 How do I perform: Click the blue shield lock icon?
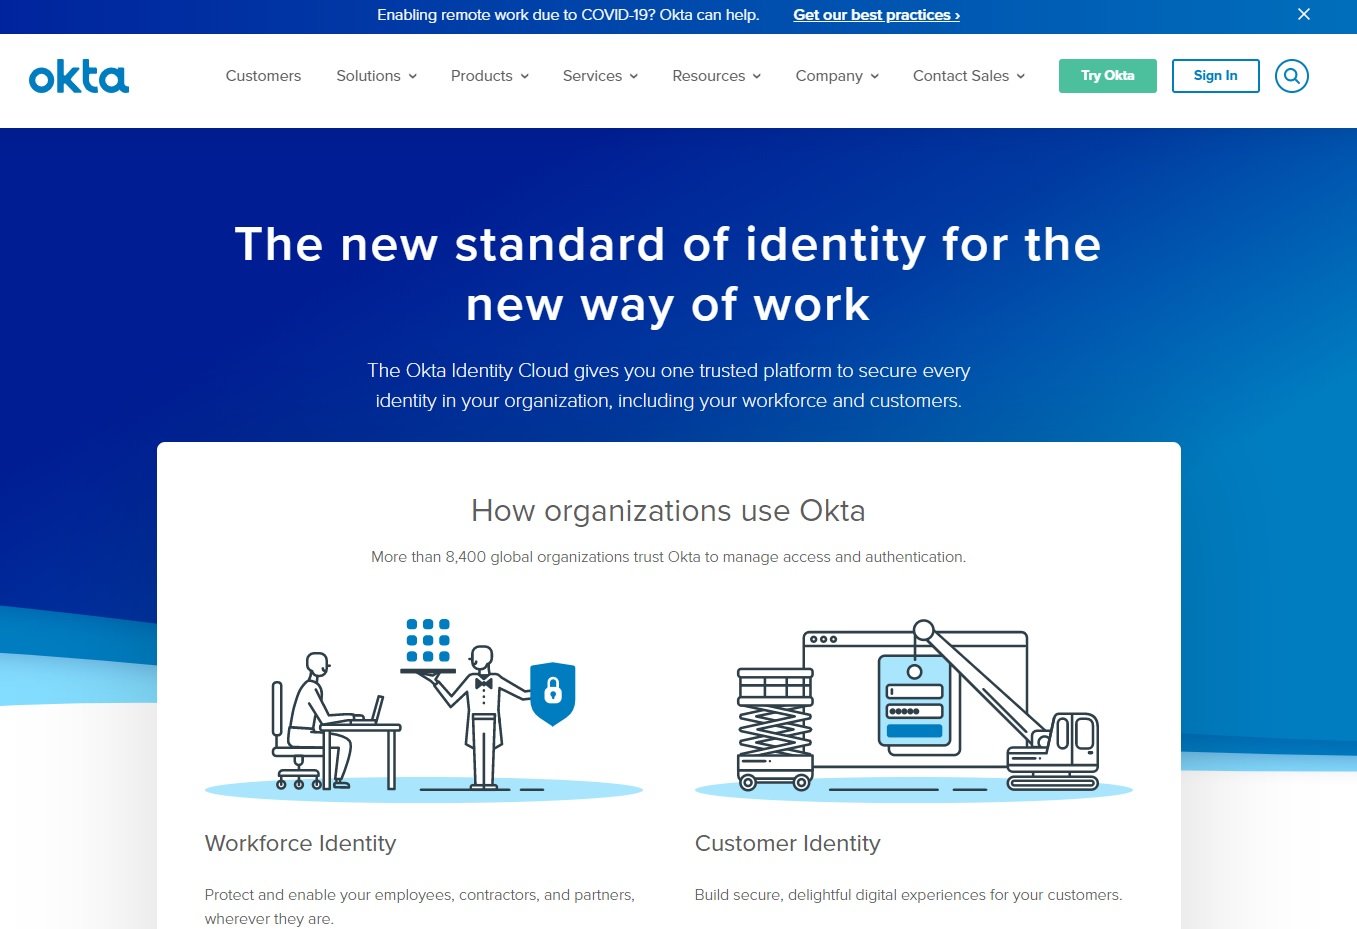click(552, 691)
